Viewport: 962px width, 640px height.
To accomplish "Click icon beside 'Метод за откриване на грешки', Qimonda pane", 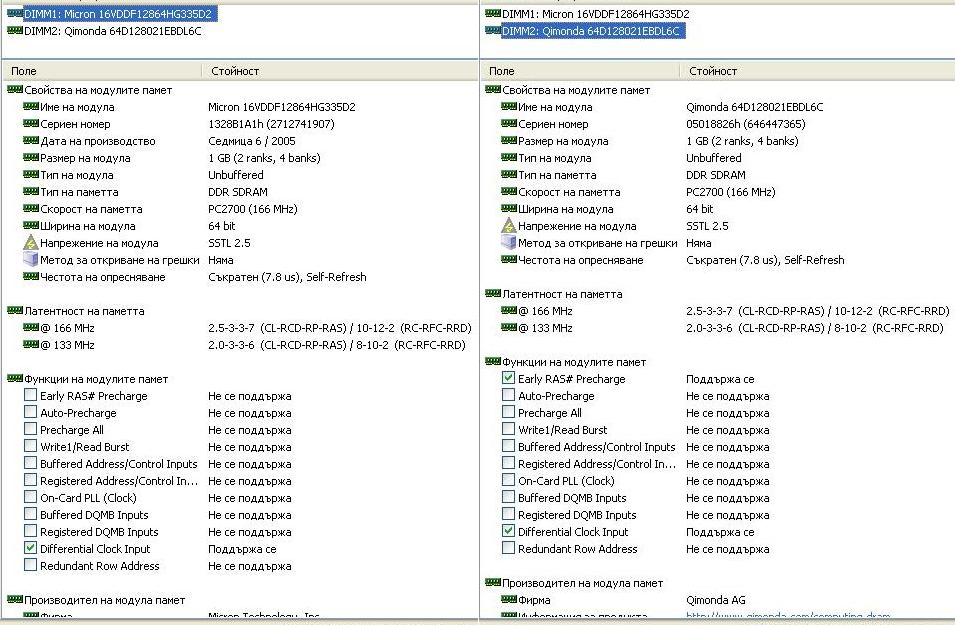I will (509, 242).
